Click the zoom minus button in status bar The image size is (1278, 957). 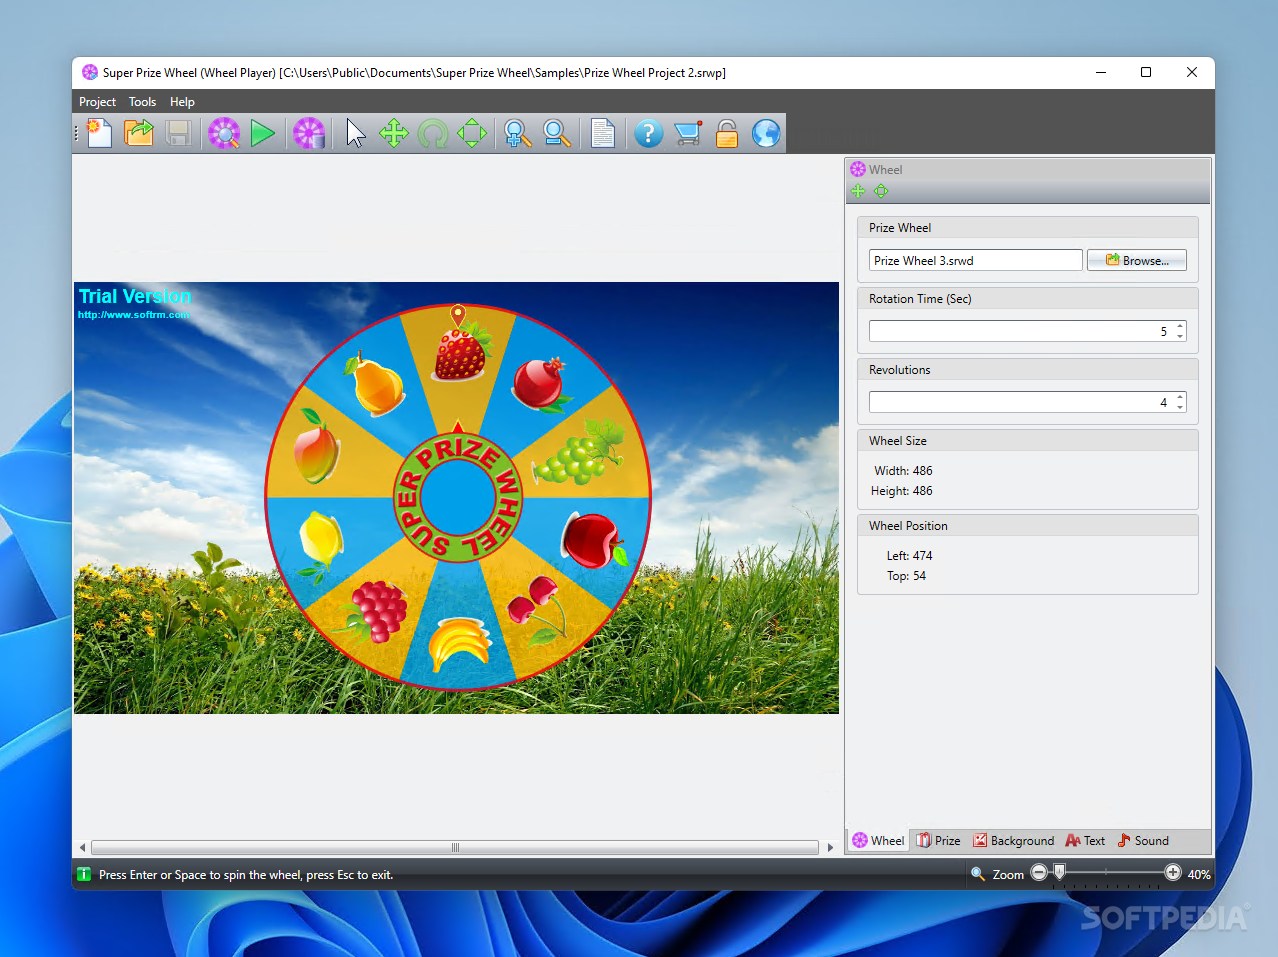click(1039, 873)
